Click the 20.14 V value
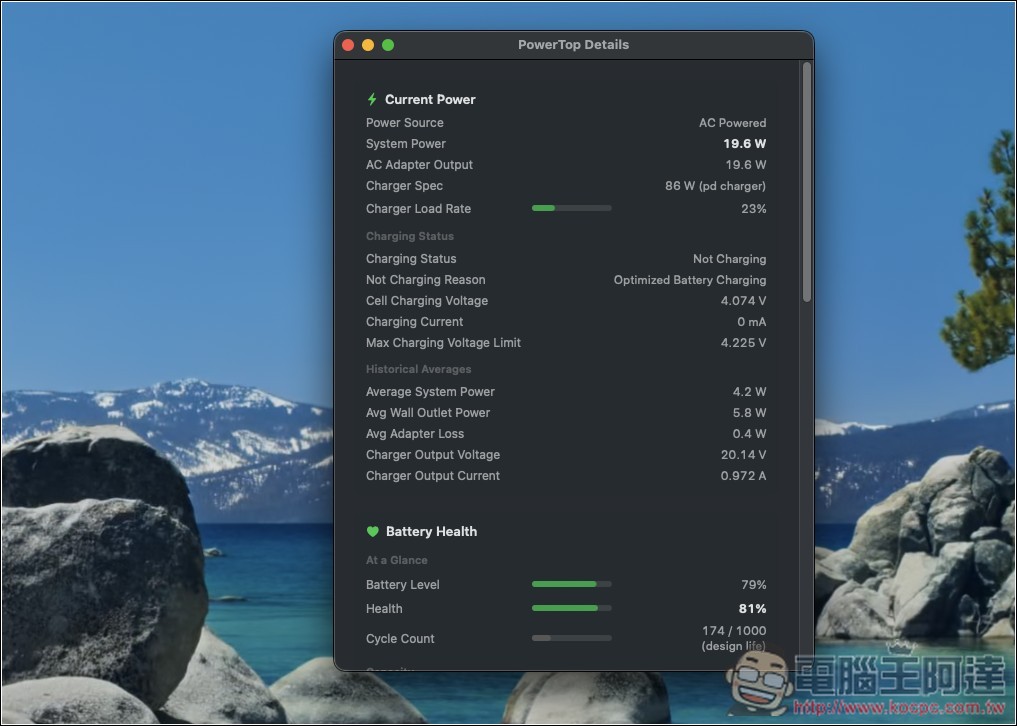1017x726 pixels. tap(743, 455)
